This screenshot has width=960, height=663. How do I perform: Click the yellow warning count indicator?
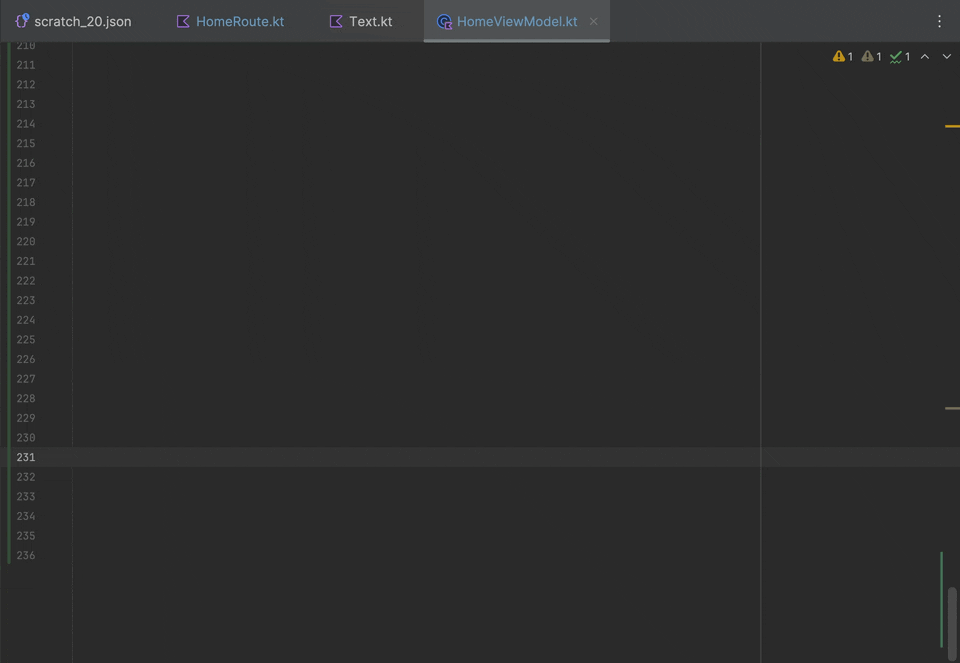pos(843,57)
